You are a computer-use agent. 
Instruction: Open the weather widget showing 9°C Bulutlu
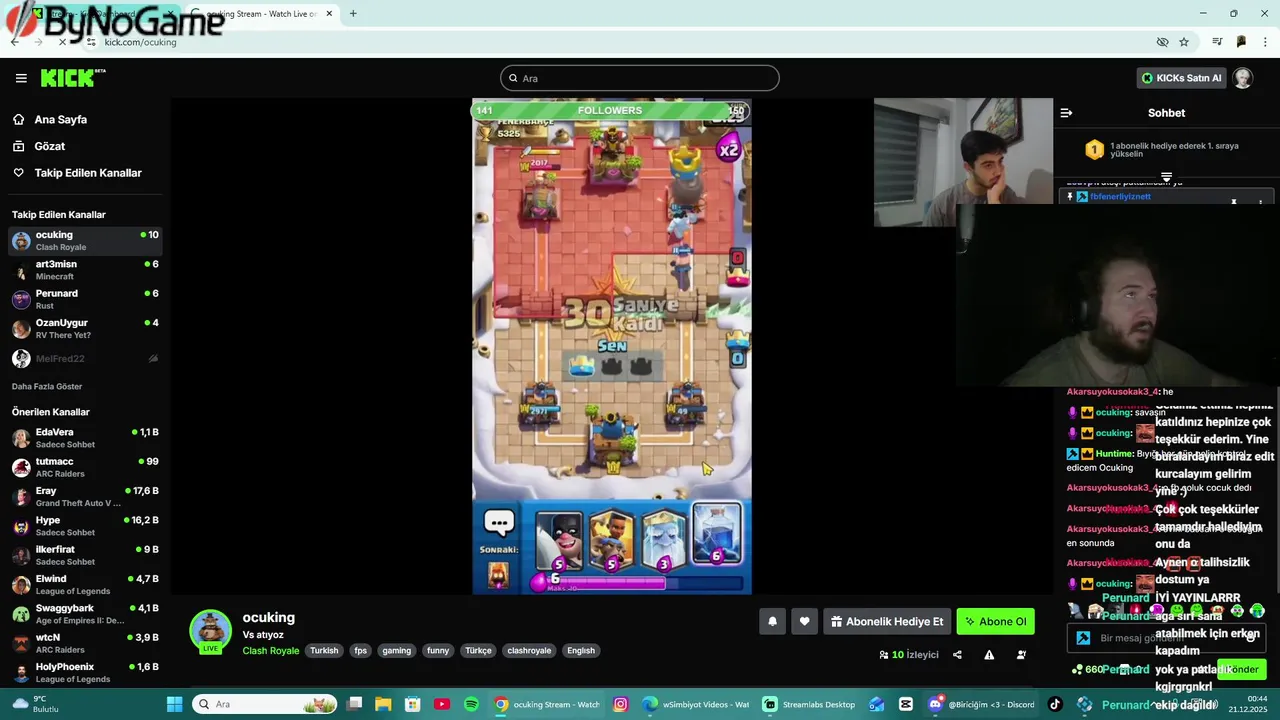point(36,704)
